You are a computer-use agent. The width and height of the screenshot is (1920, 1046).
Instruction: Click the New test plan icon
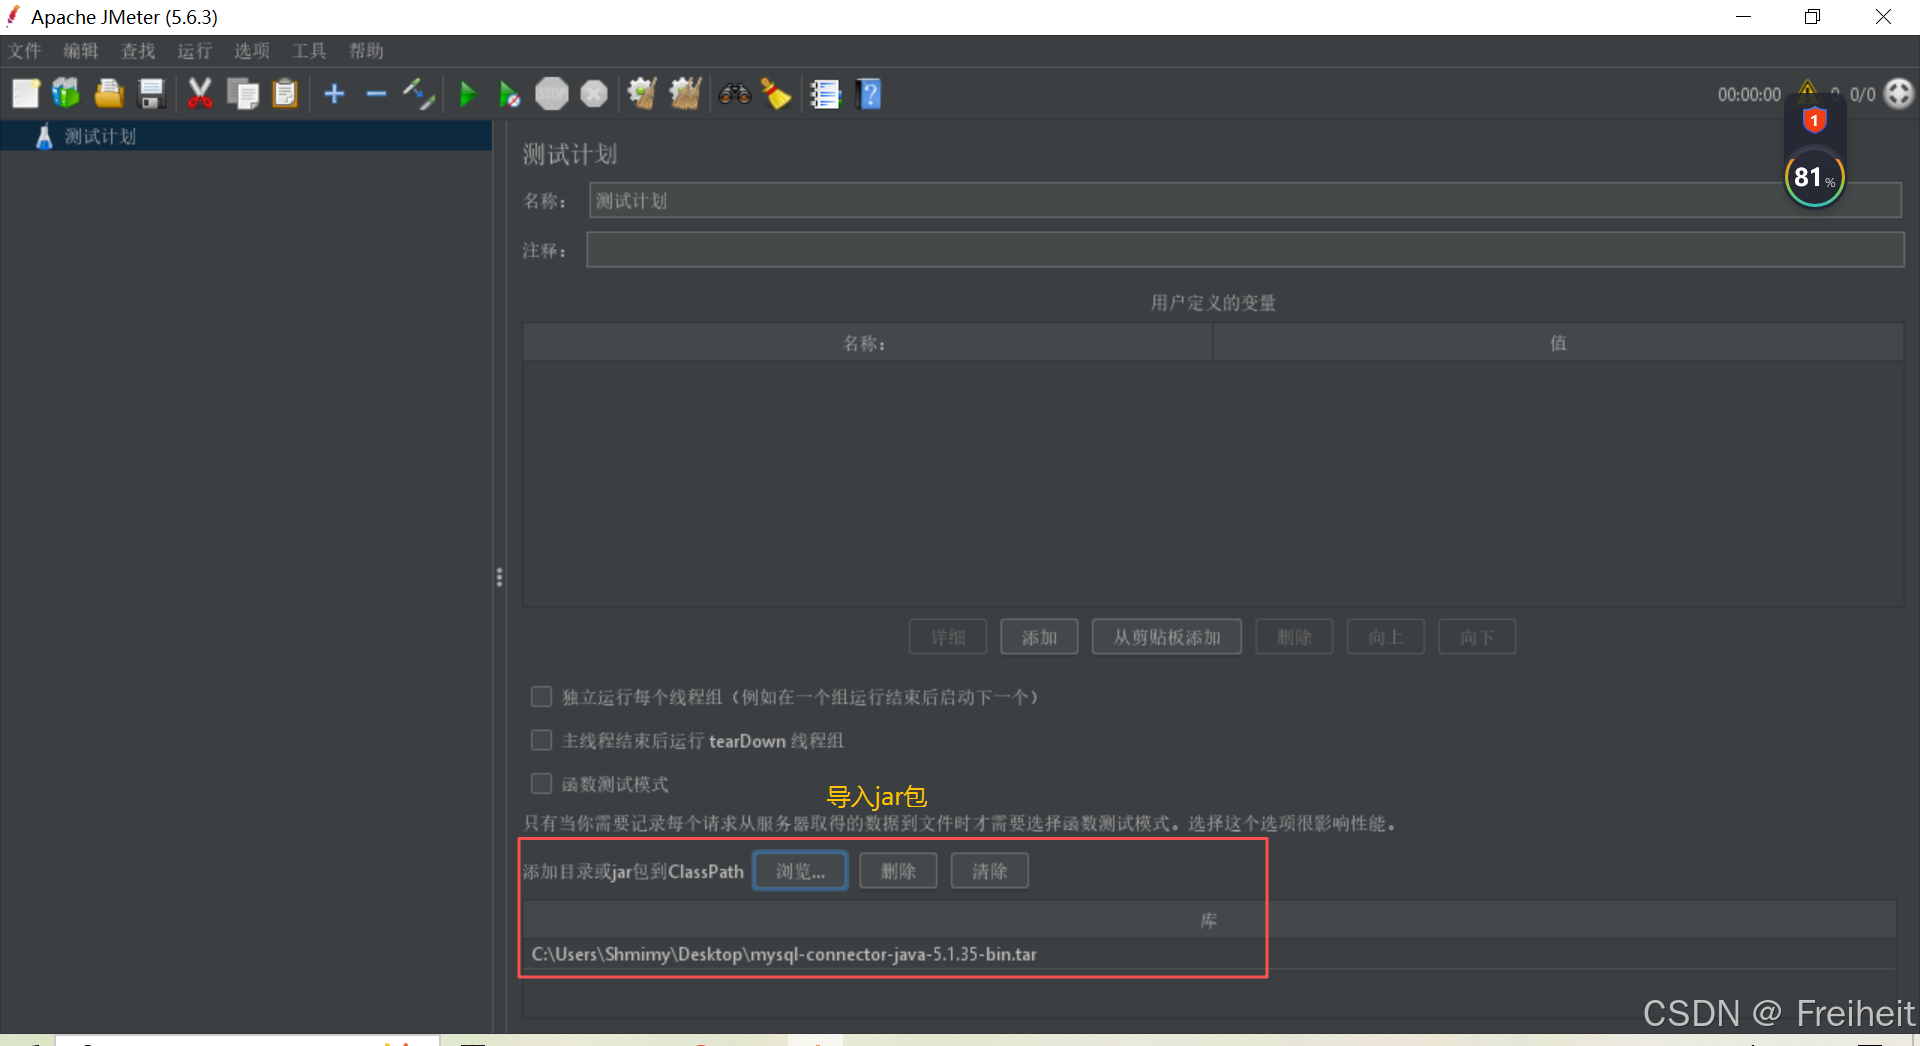(25, 94)
